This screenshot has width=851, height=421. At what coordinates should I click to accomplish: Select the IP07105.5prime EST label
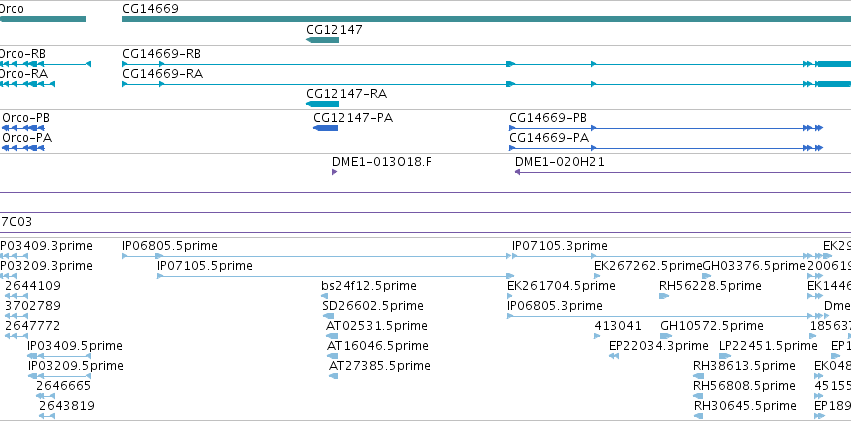click(x=205, y=266)
